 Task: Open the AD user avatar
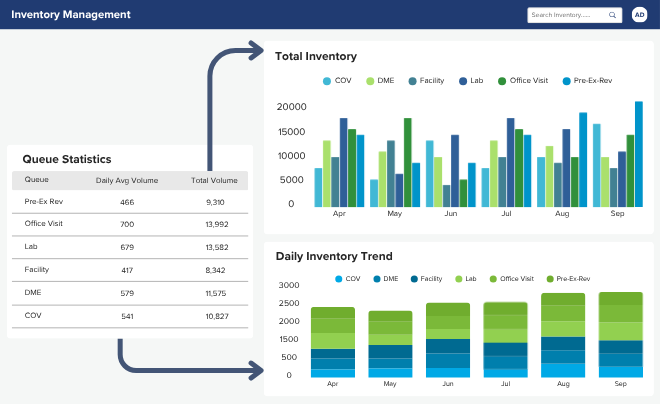tap(639, 15)
